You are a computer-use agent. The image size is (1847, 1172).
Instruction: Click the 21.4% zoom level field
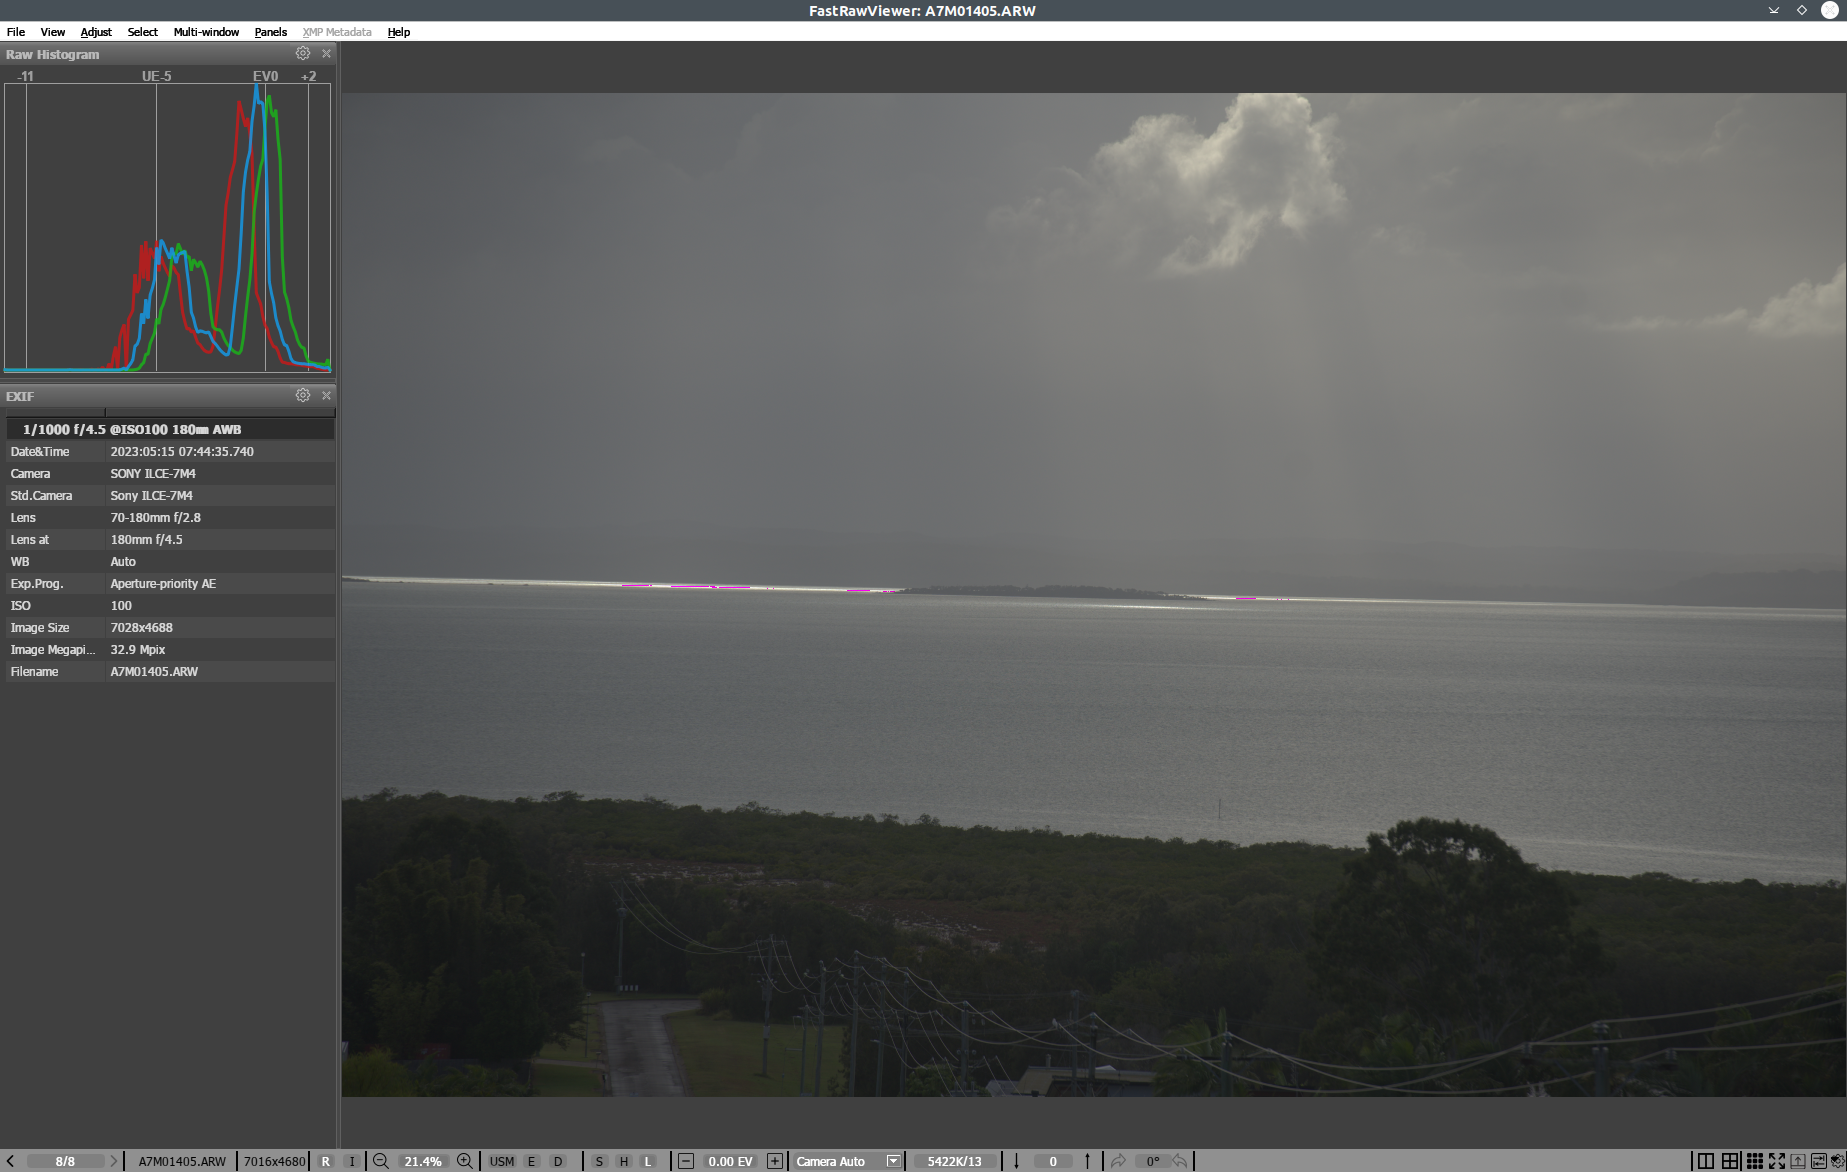tap(423, 1161)
